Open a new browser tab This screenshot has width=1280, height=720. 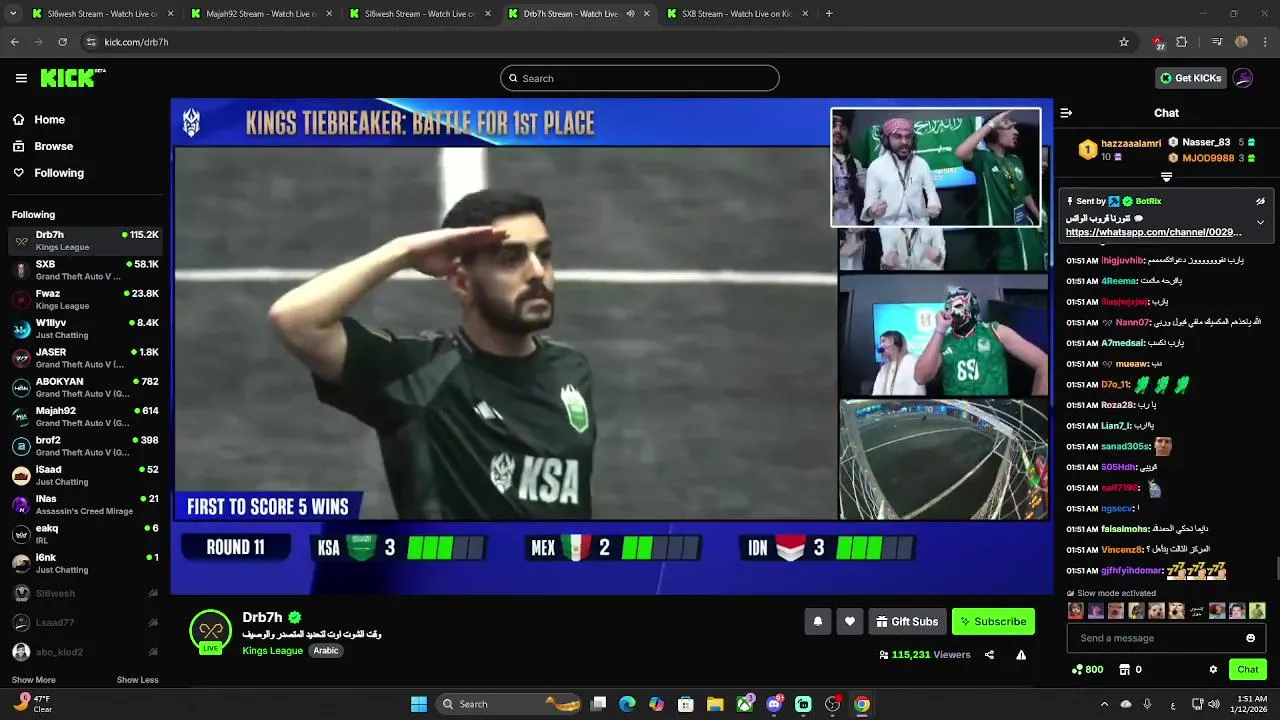point(829,14)
